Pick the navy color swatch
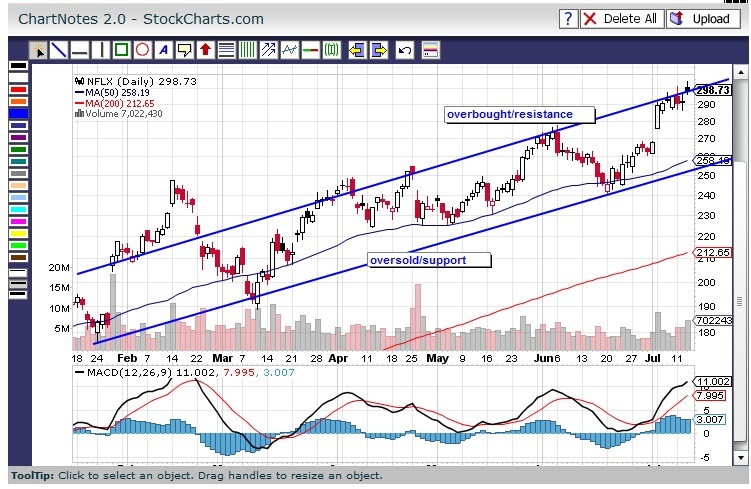 click(19, 125)
